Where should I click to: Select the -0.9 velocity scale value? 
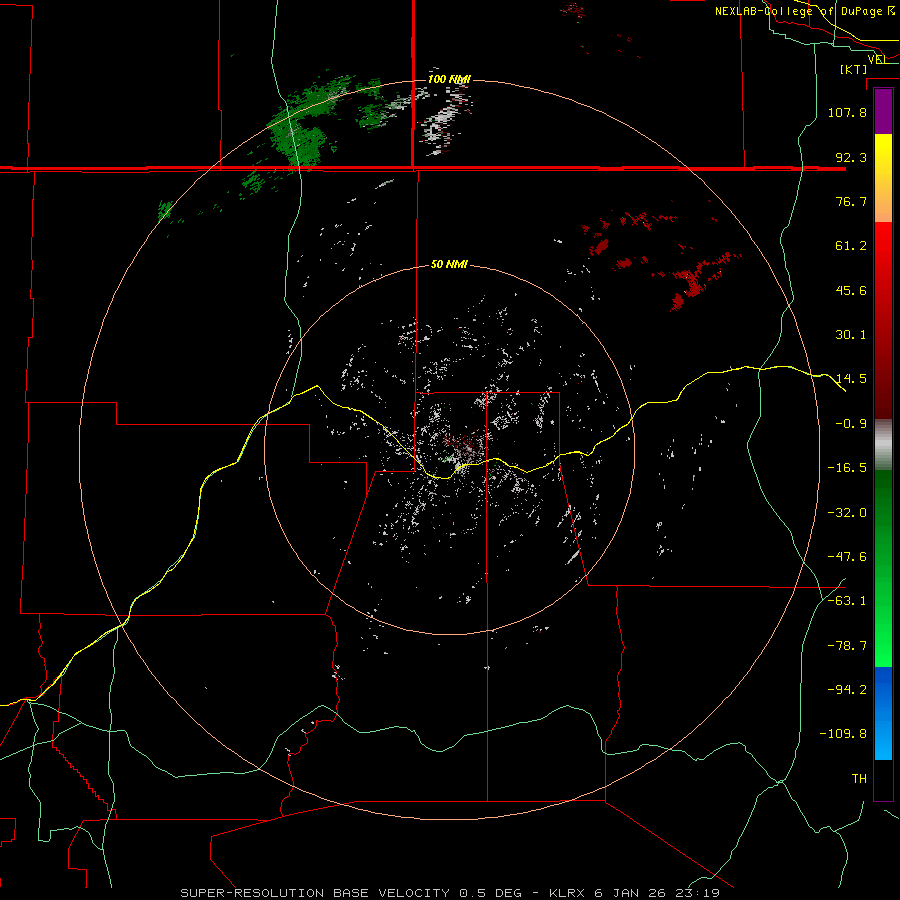click(851, 424)
